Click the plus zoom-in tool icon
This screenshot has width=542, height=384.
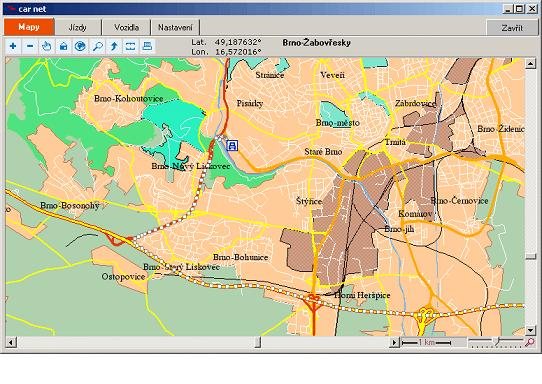[13, 46]
